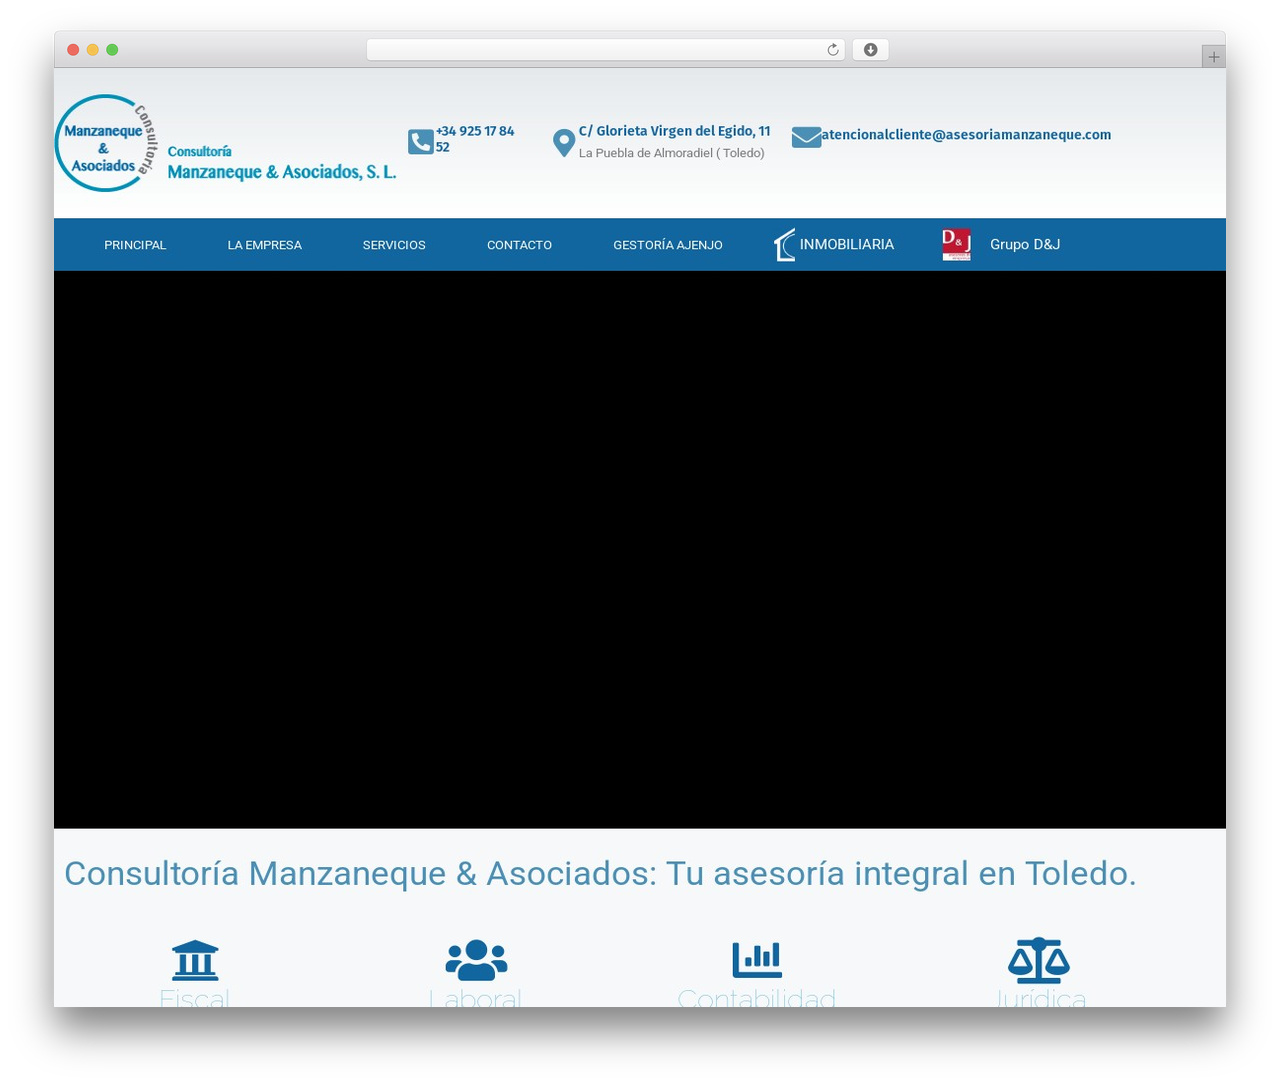Screen dimensions: 1280x1084
Task: Click the envelope email icon
Action: (x=806, y=137)
